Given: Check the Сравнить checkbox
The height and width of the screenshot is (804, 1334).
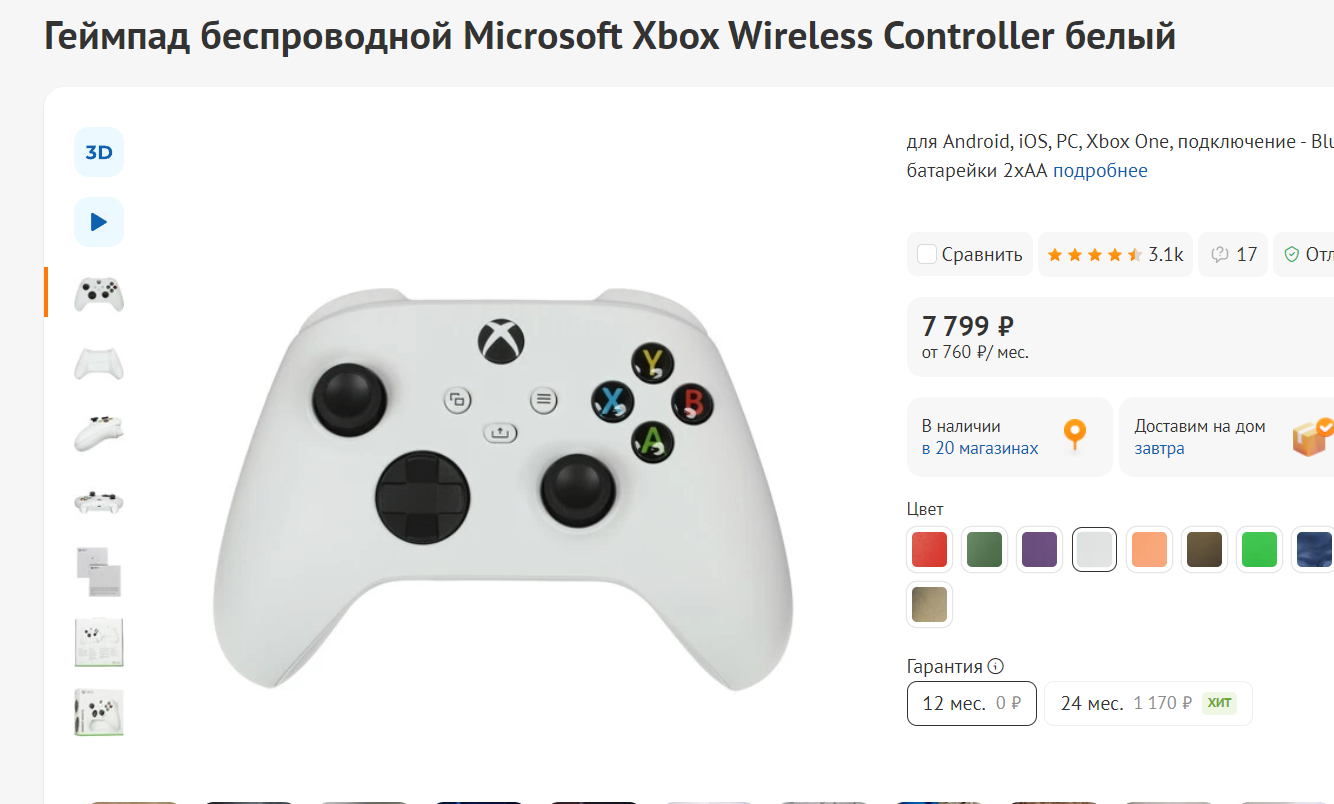Looking at the screenshot, I should tap(927, 254).
